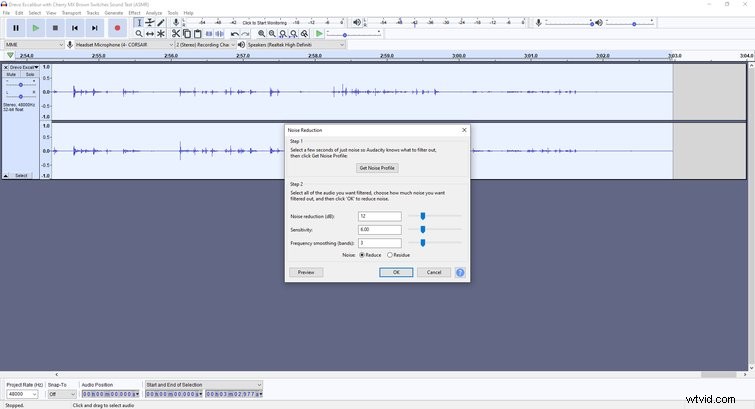
Task: Open the Speakers playback device dropdown
Action: [x=296, y=44]
